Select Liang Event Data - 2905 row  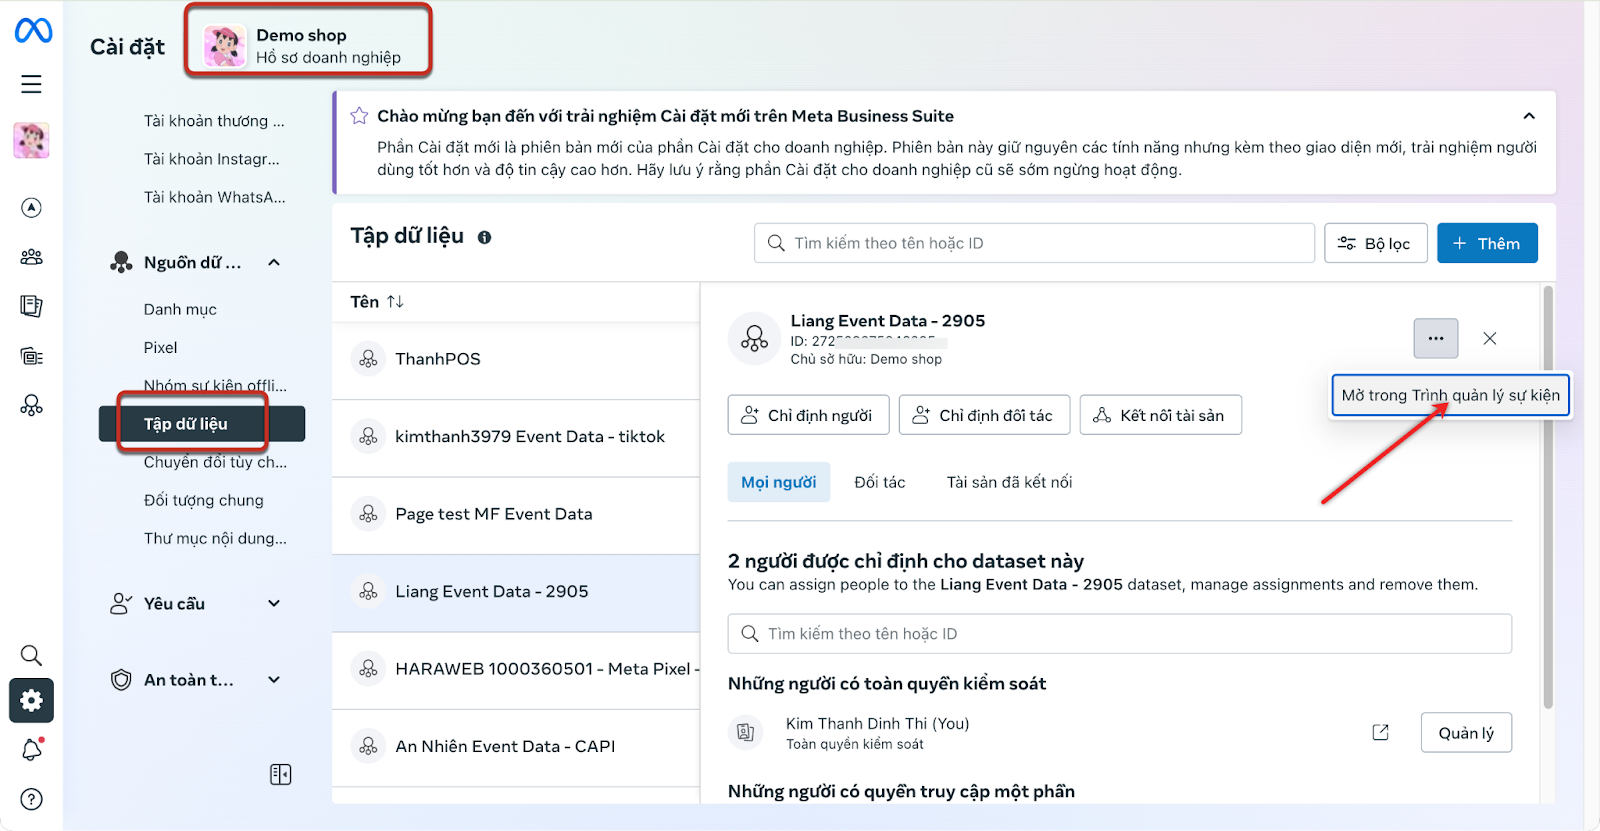[516, 592]
